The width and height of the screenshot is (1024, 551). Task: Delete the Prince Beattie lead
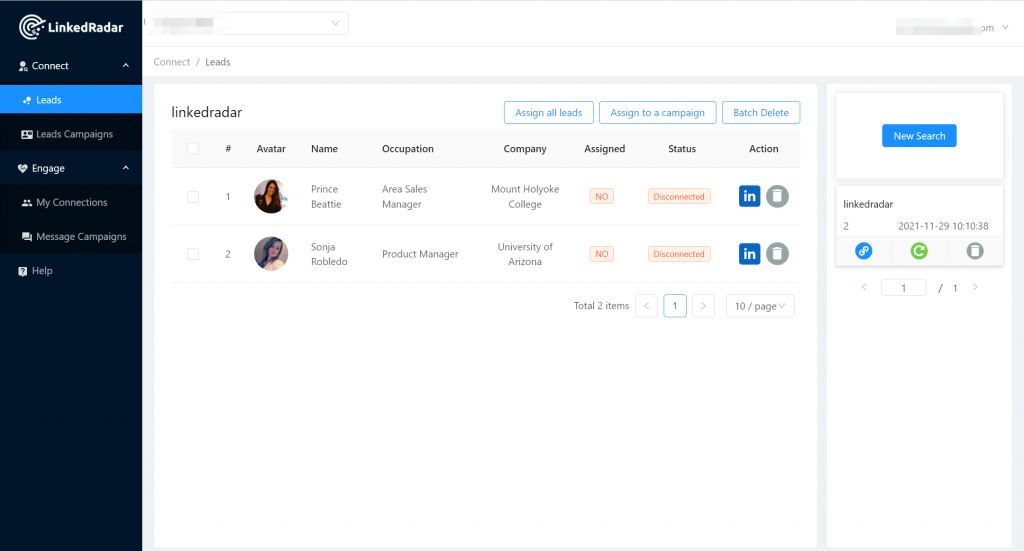pyautogui.click(x=777, y=196)
